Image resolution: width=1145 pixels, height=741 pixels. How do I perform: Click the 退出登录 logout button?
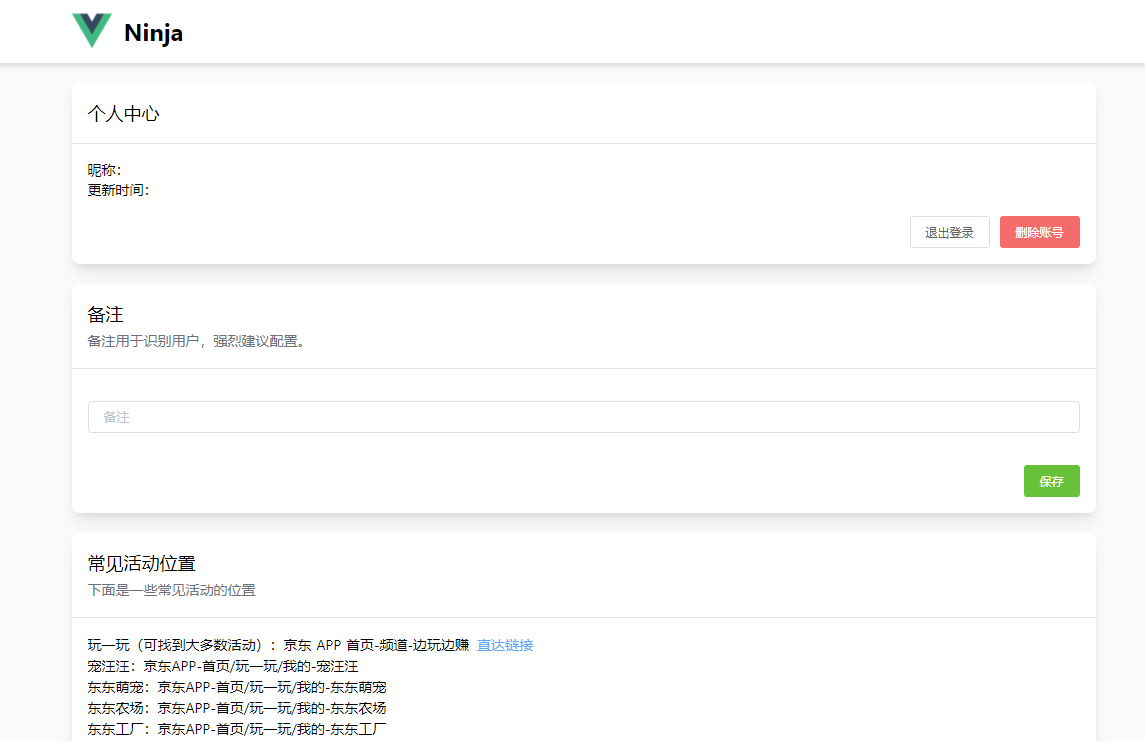pyautogui.click(x=949, y=232)
